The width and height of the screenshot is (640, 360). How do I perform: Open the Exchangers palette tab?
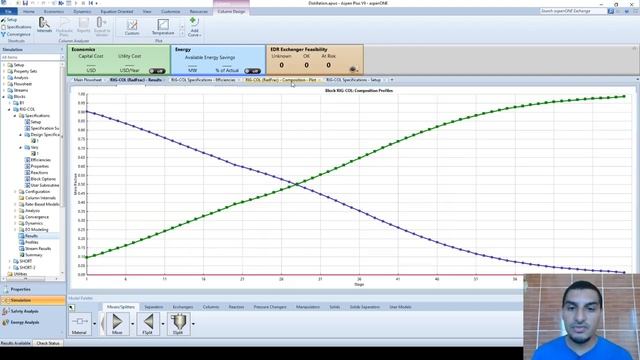pyautogui.click(x=183, y=307)
